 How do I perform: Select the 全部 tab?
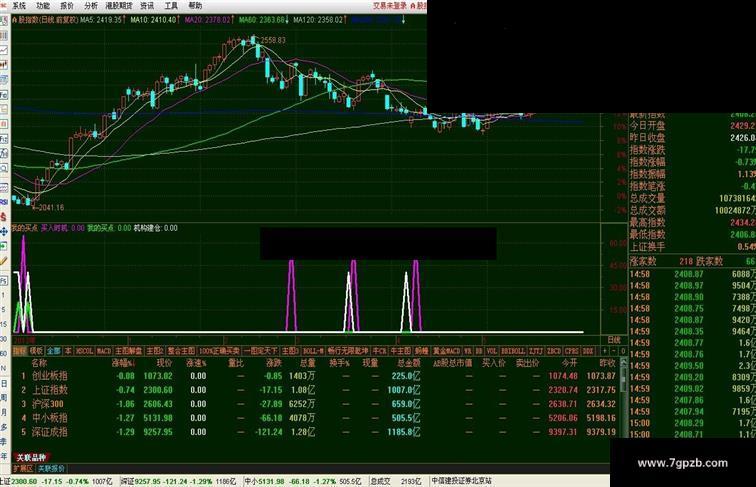(x=54, y=351)
